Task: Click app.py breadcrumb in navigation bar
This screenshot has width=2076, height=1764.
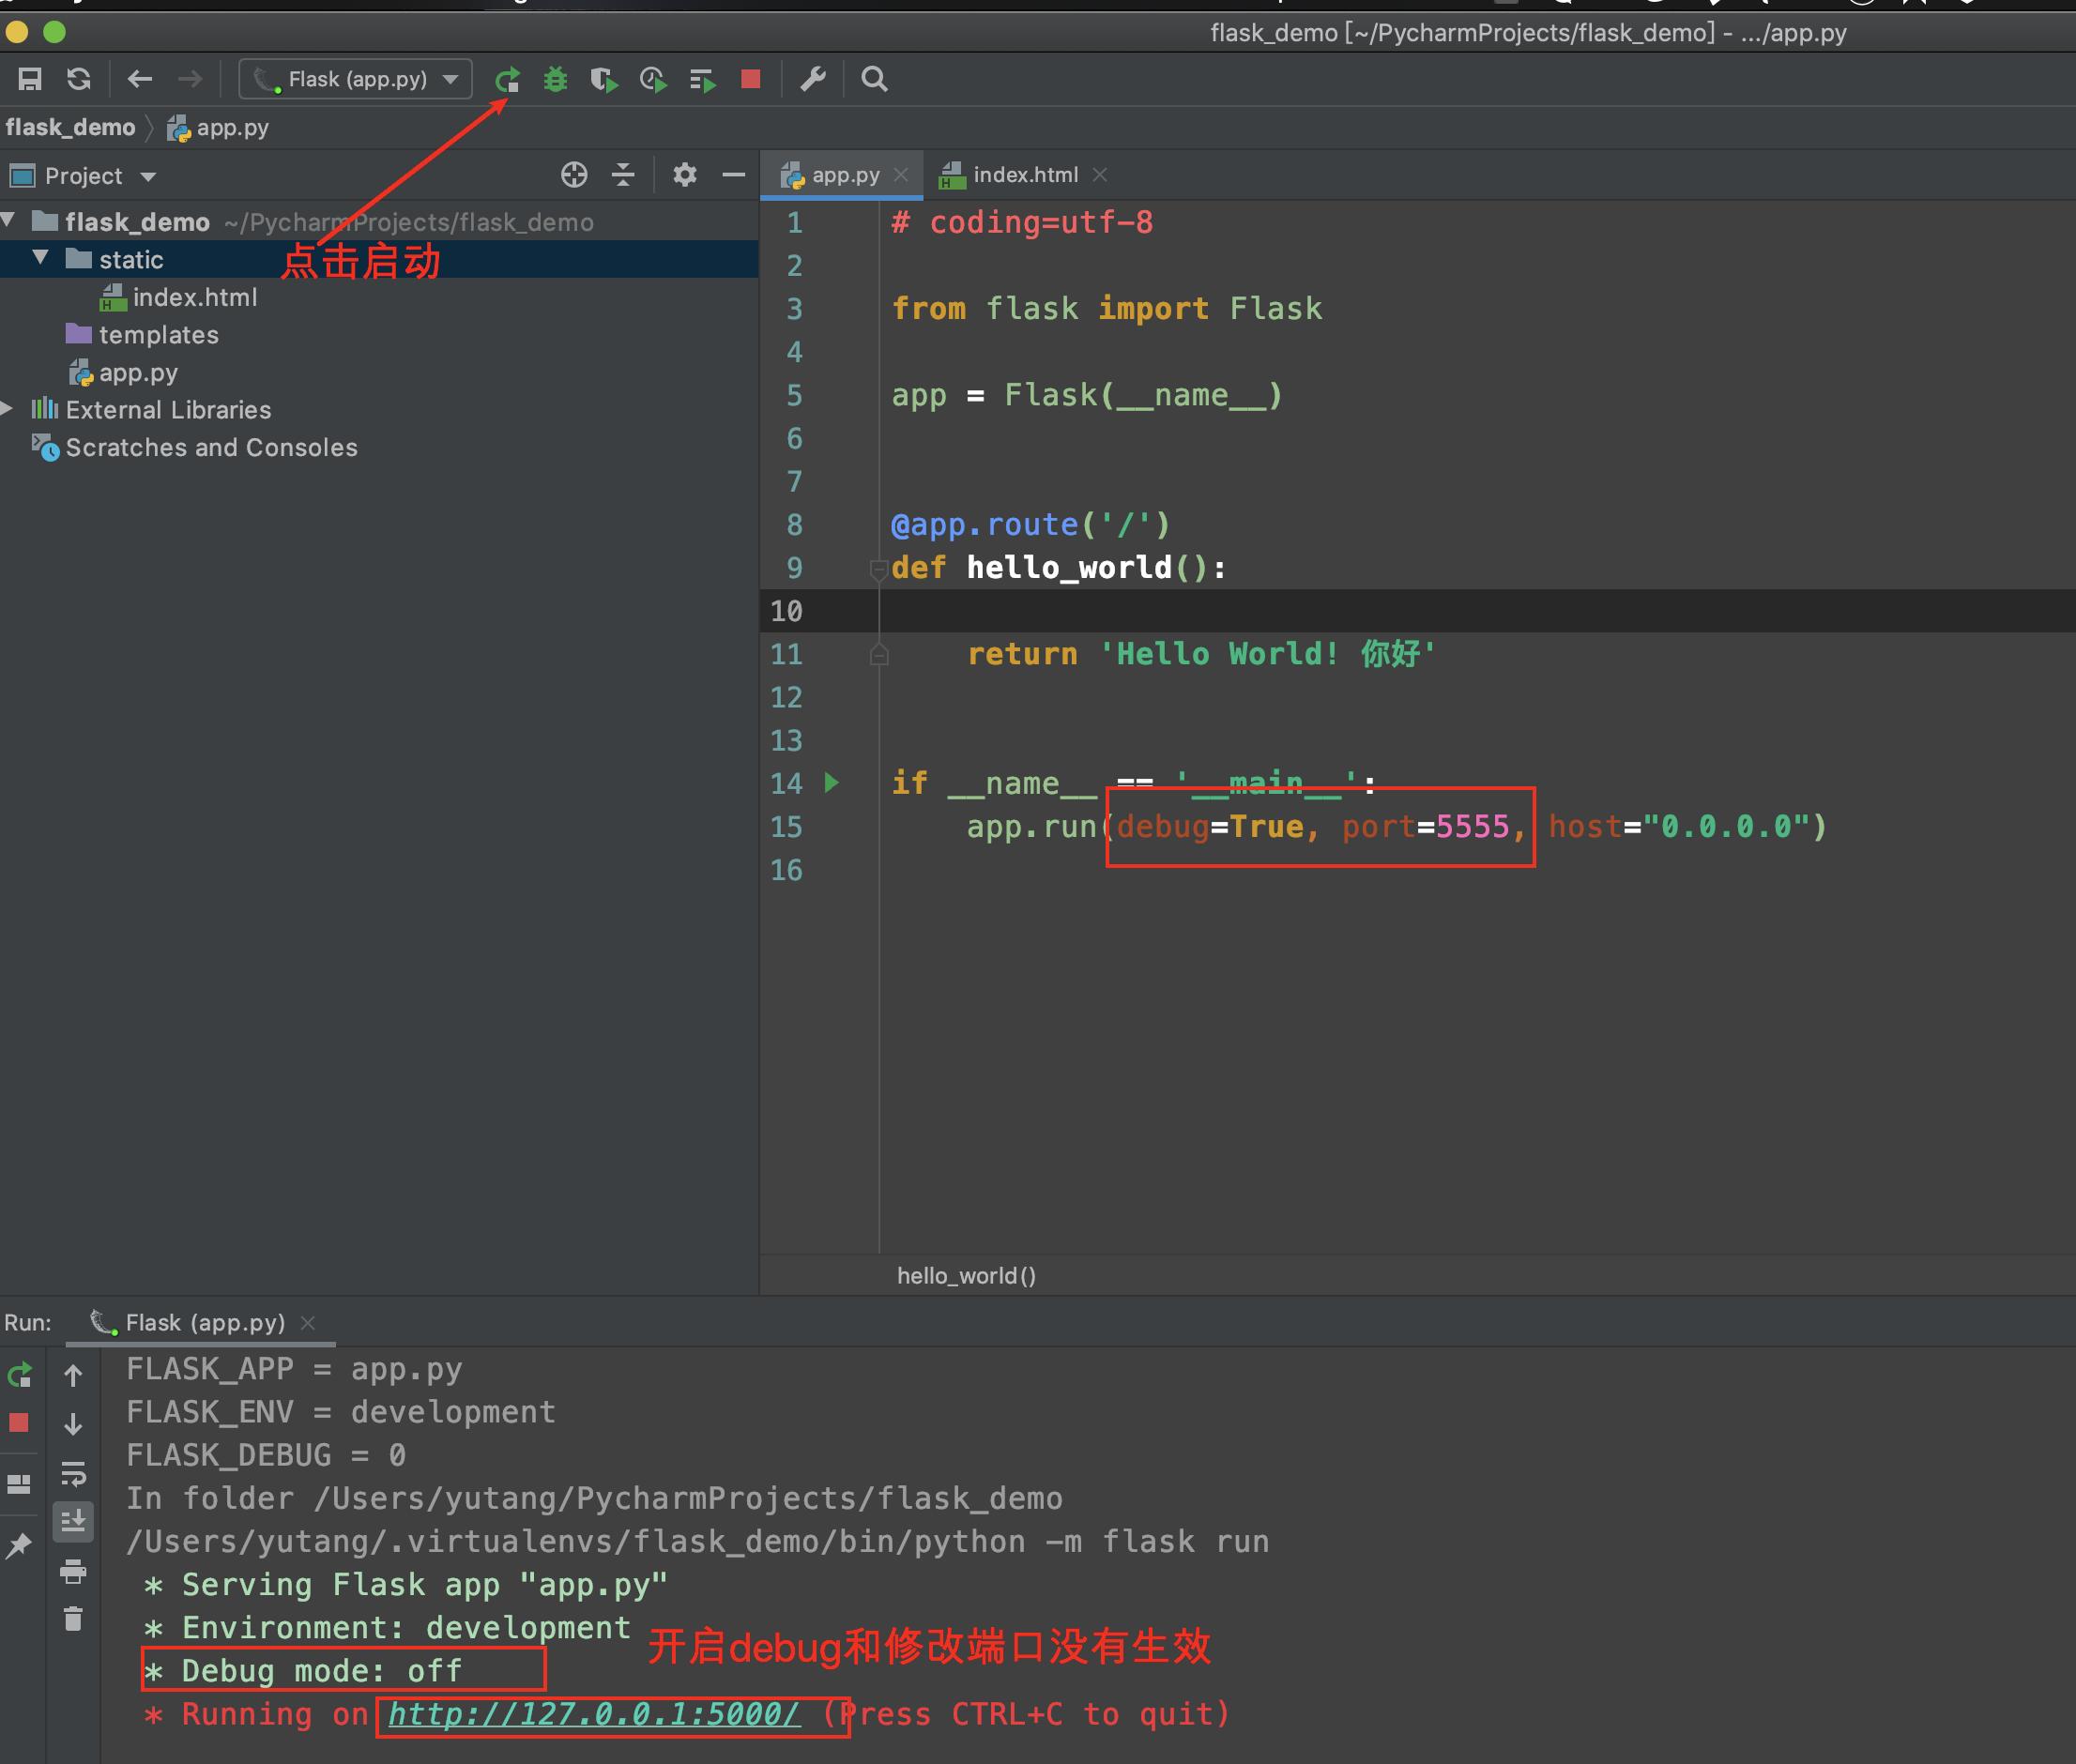Action: coord(218,128)
